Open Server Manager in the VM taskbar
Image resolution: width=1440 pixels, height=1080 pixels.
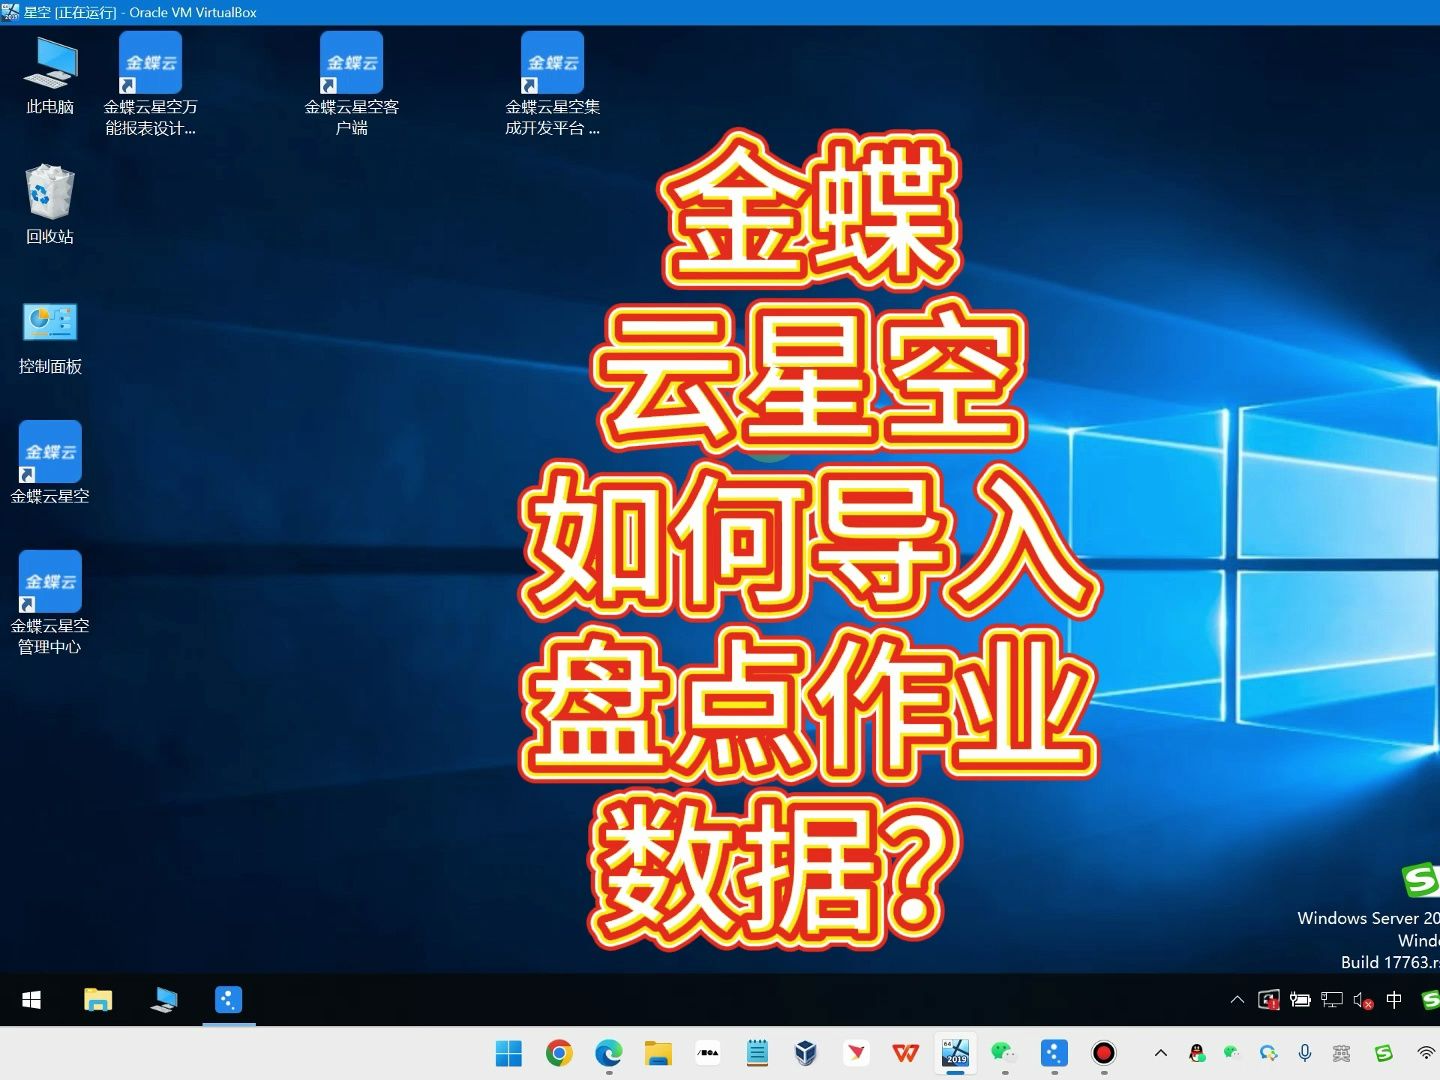click(163, 1000)
